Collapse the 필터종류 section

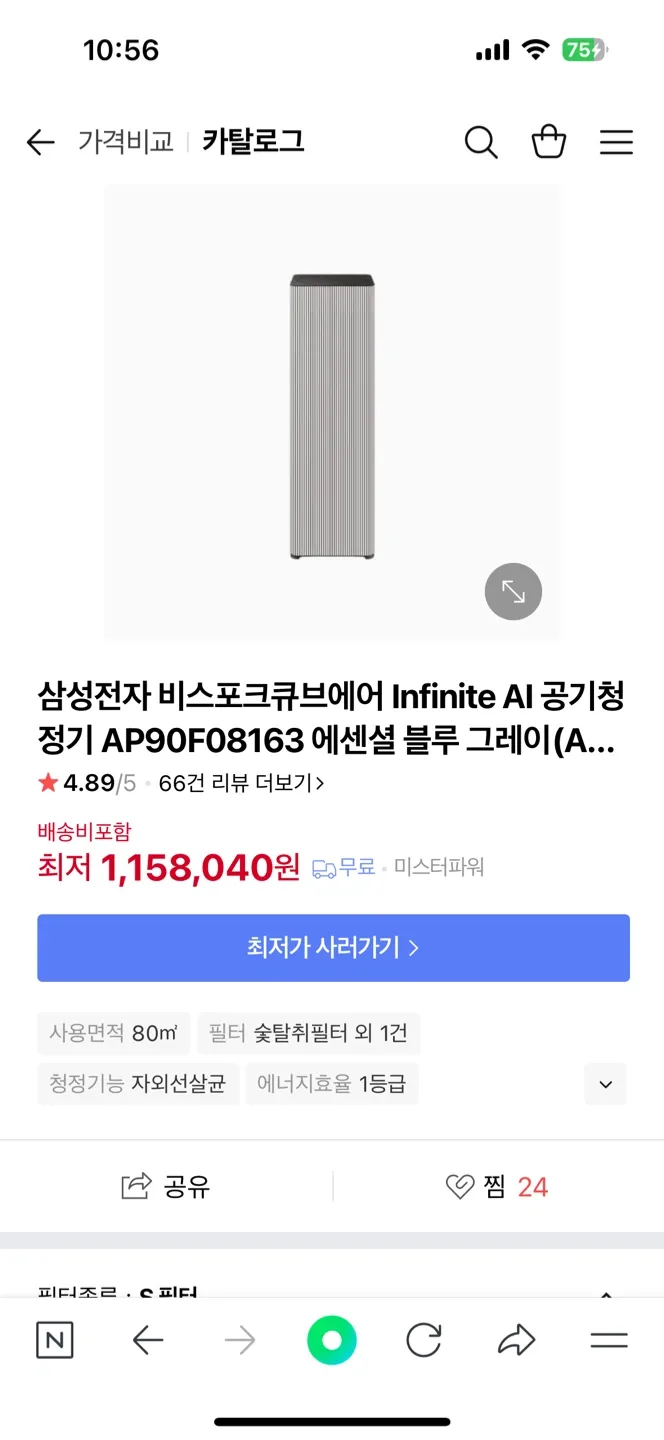(x=605, y=1292)
